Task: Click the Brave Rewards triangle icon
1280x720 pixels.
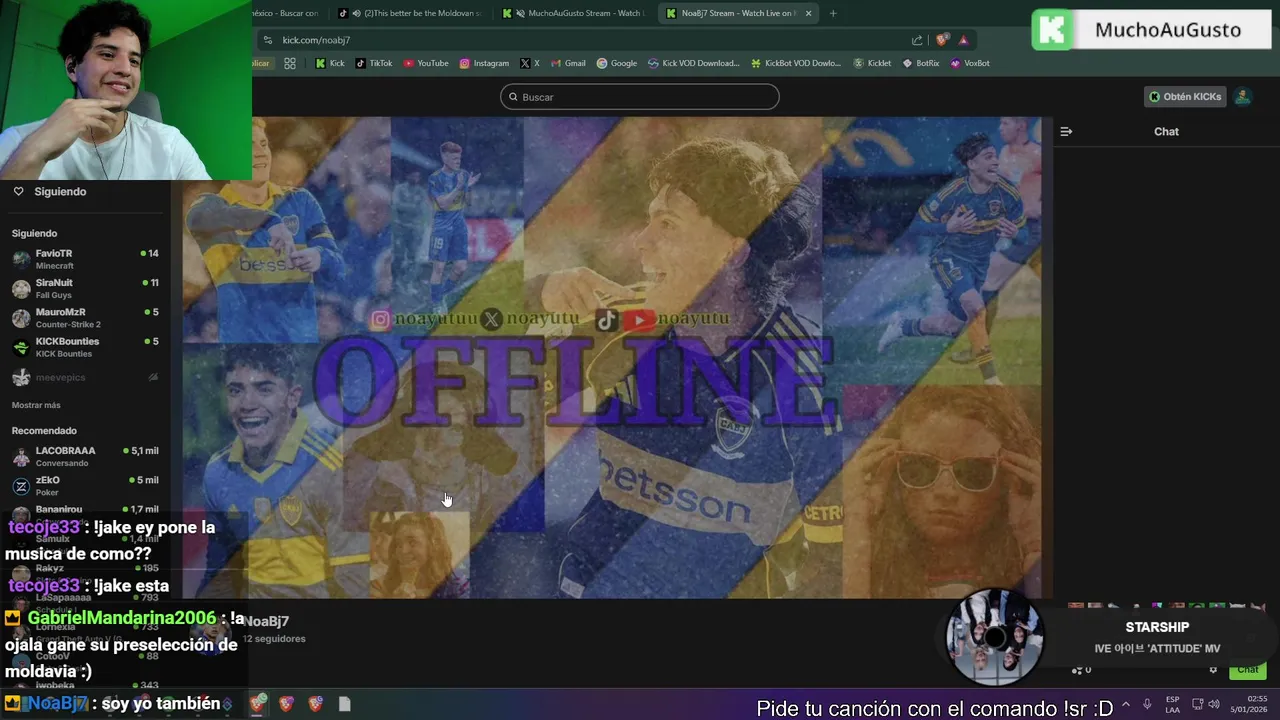Action: (963, 40)
